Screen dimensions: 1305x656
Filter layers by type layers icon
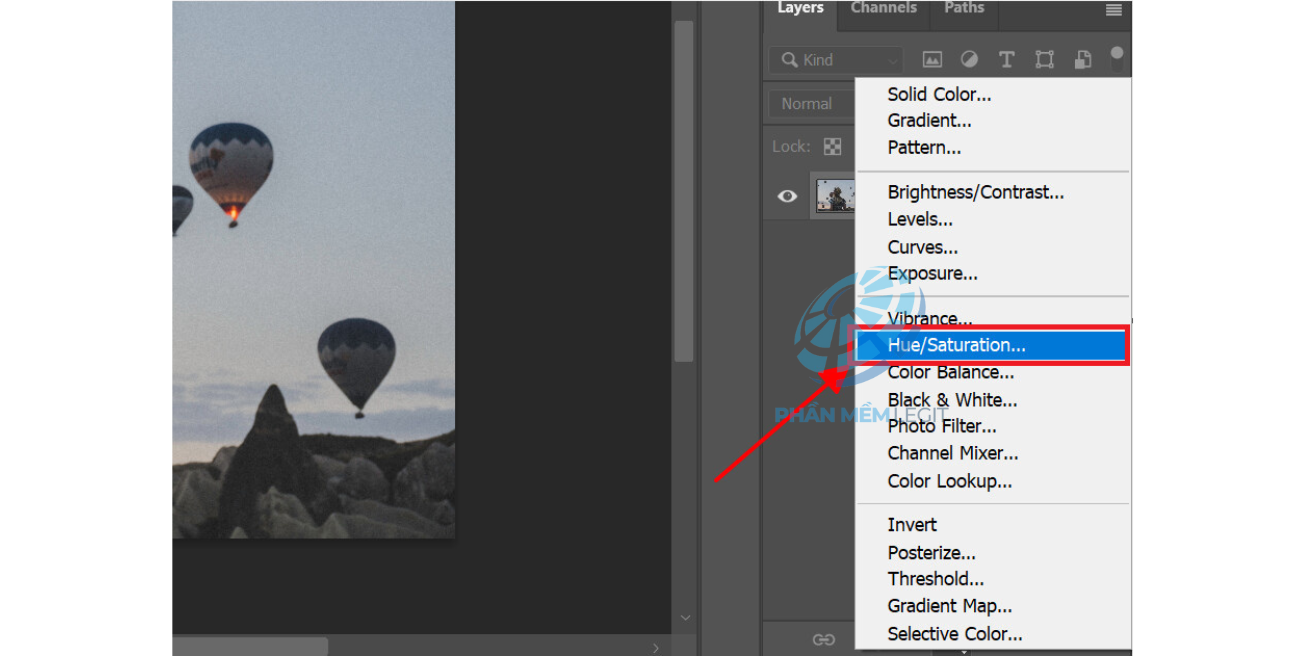pos(1007,60)
